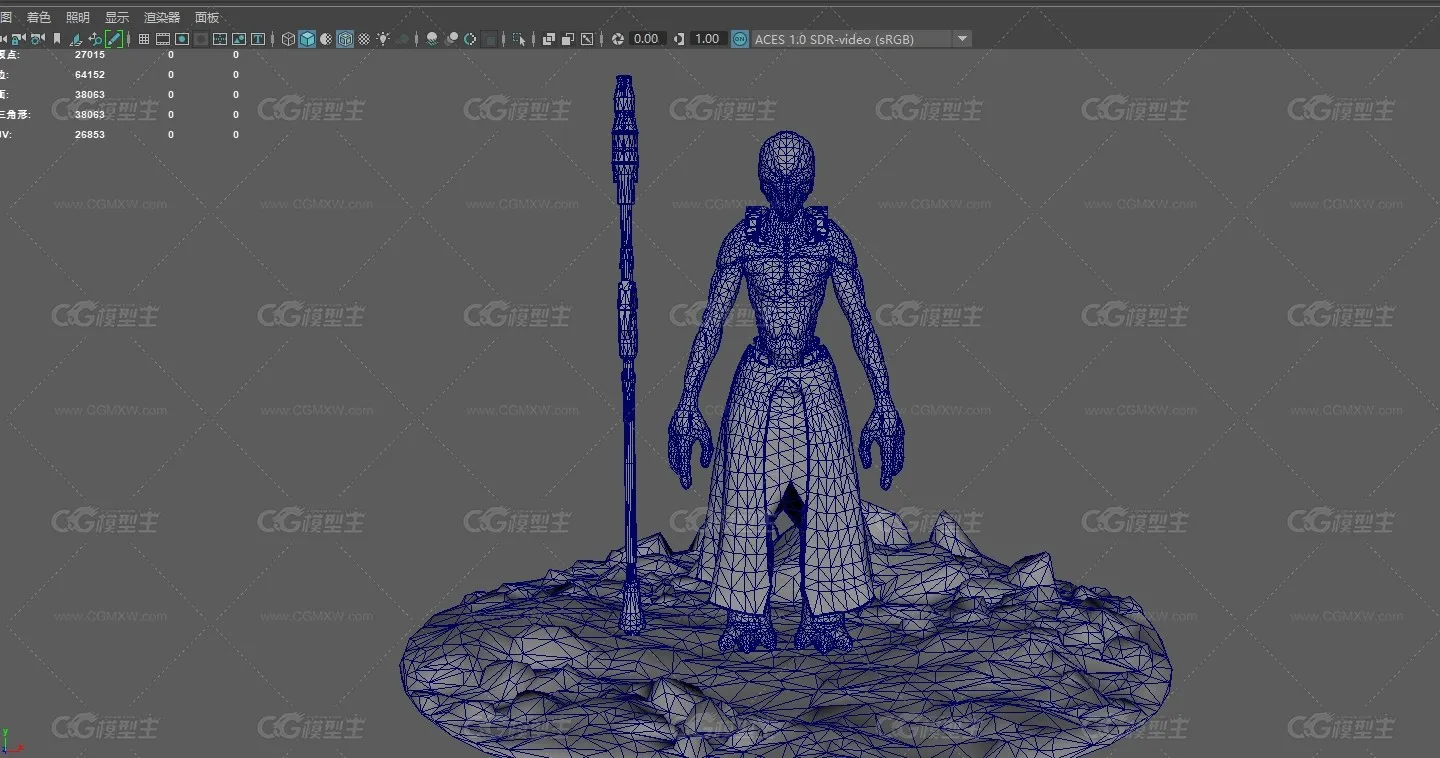Screen dimensions: 1440x758
Task: Toggle the Resolution Gate icon
Action: [182, 39]
